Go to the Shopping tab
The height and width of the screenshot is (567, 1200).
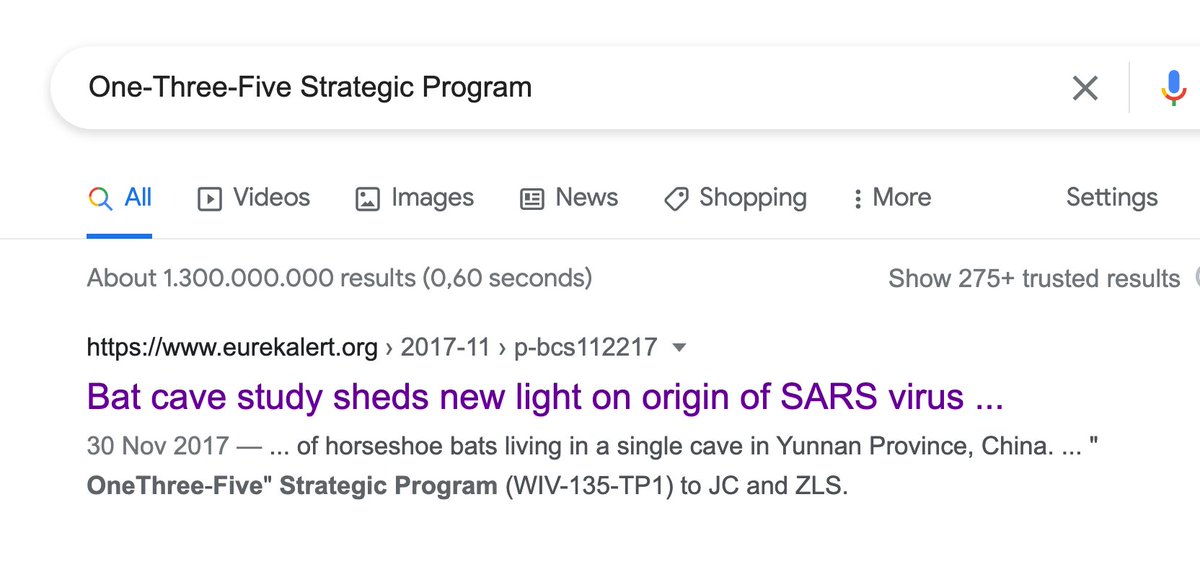click(752, 198)
